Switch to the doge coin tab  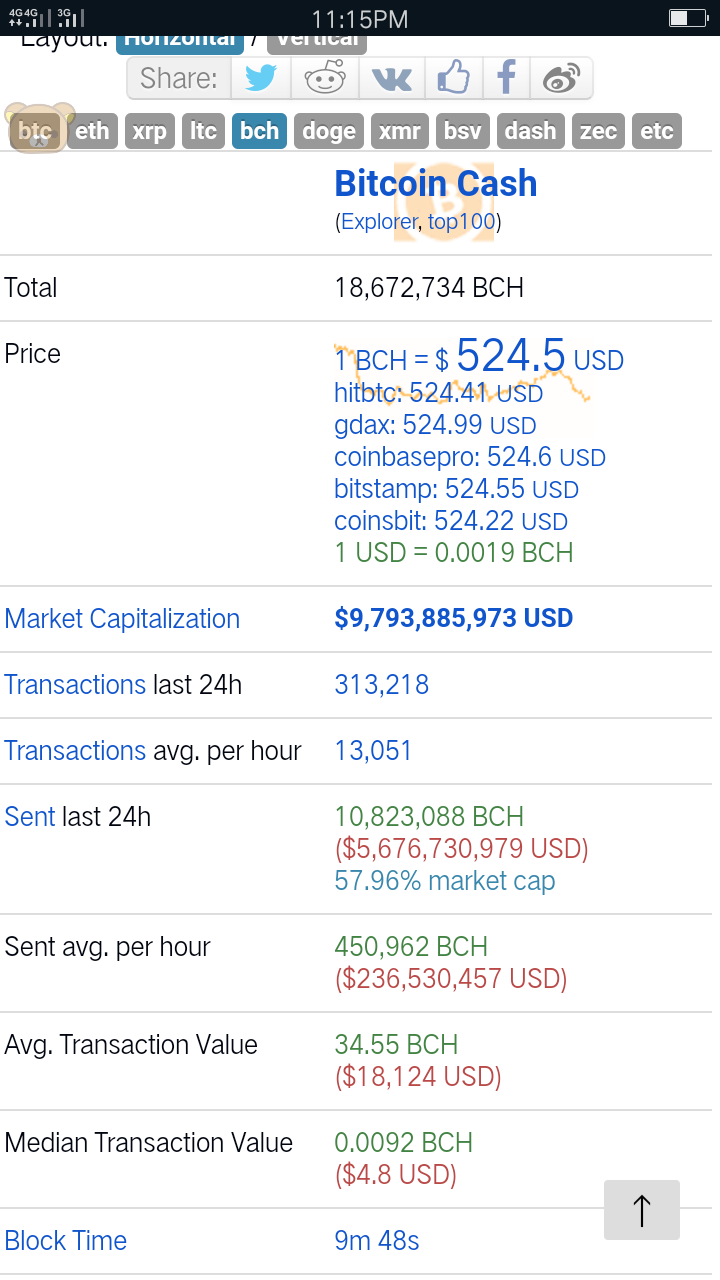(x=329, y=131)
